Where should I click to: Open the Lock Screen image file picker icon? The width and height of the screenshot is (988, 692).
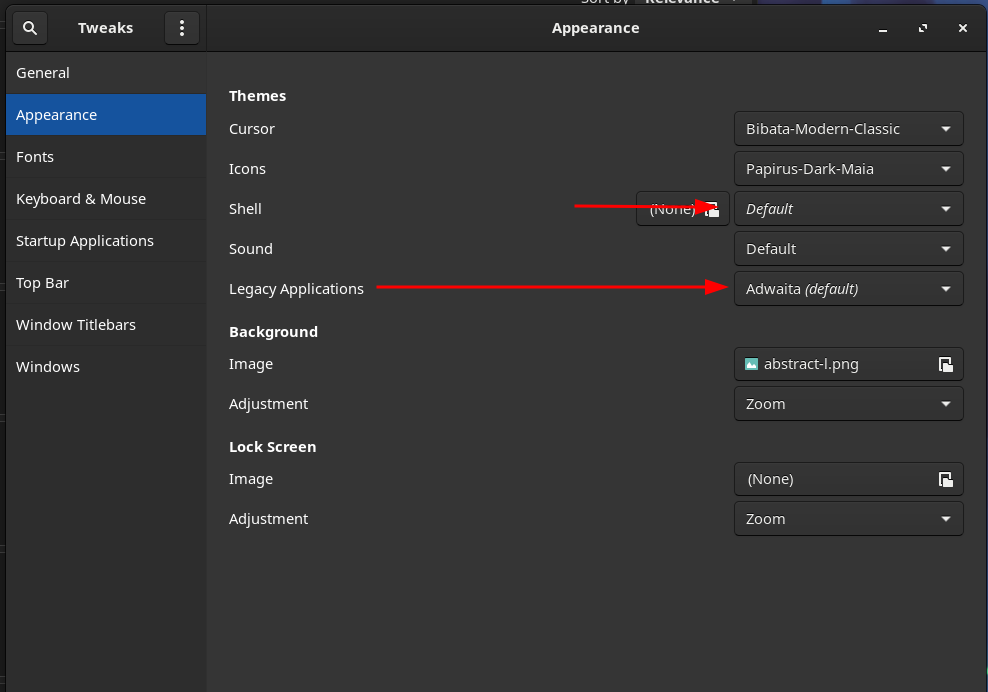[945, 479]
